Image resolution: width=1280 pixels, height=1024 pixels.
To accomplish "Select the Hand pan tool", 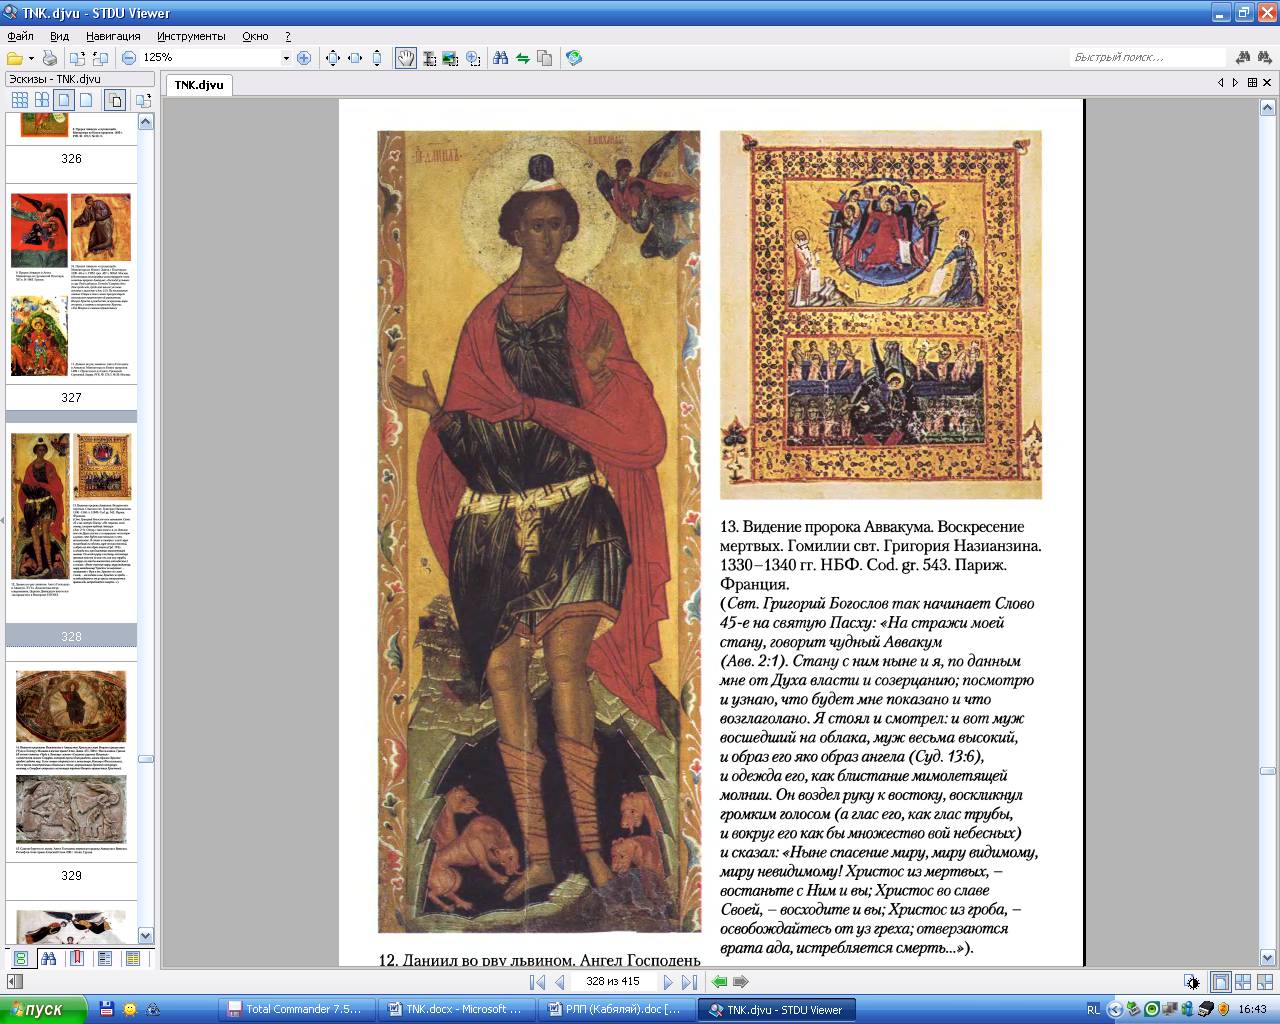I will point(405,58).
